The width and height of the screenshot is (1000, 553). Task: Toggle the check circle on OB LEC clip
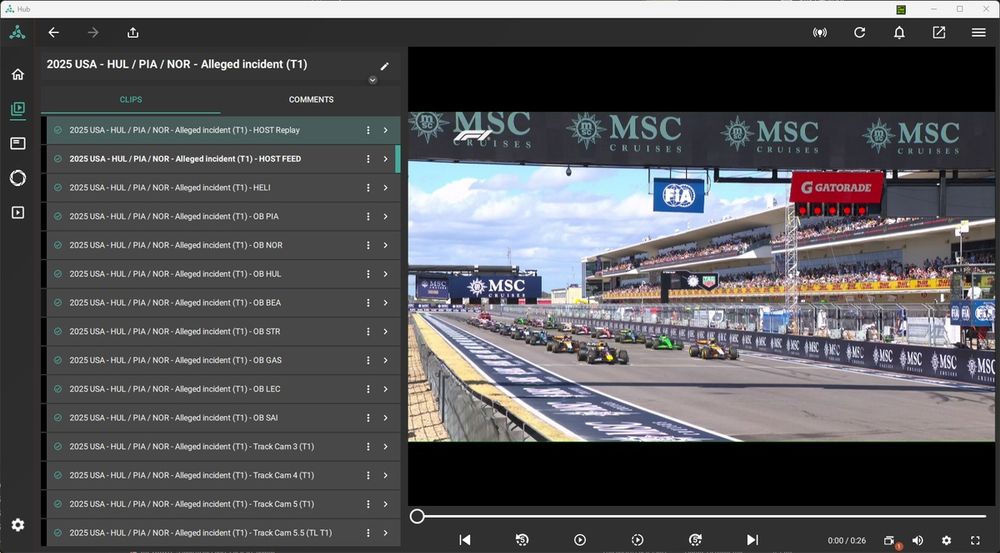(x=58, y=389)
